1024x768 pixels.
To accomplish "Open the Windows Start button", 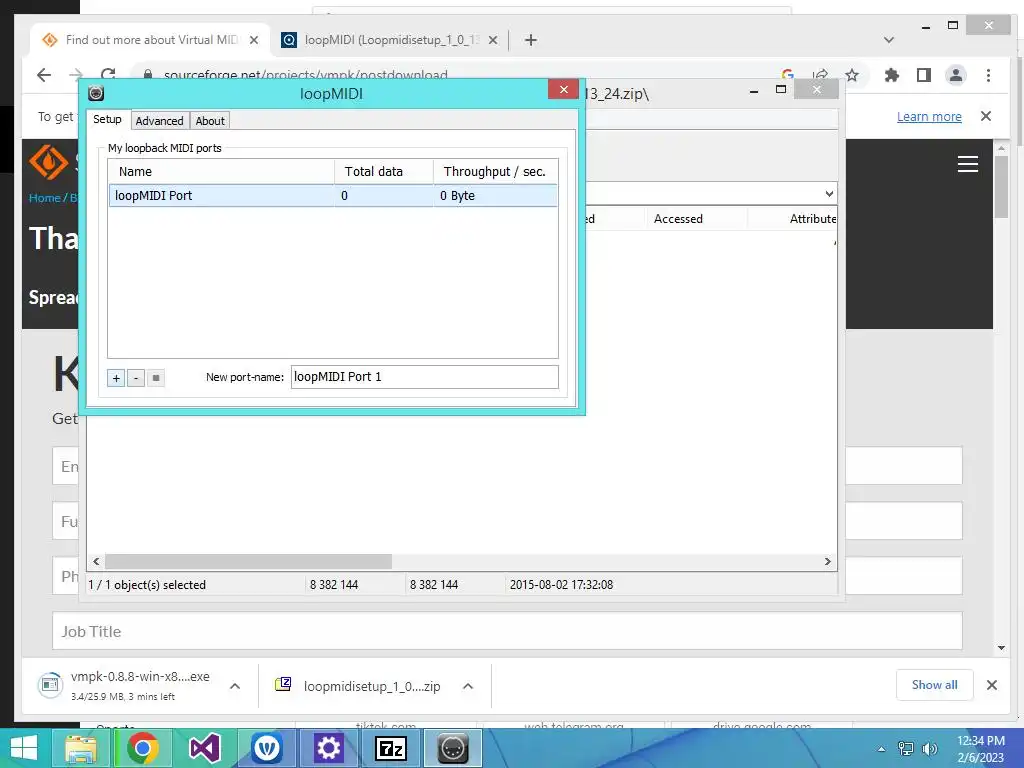I will (x=24, y=748).
